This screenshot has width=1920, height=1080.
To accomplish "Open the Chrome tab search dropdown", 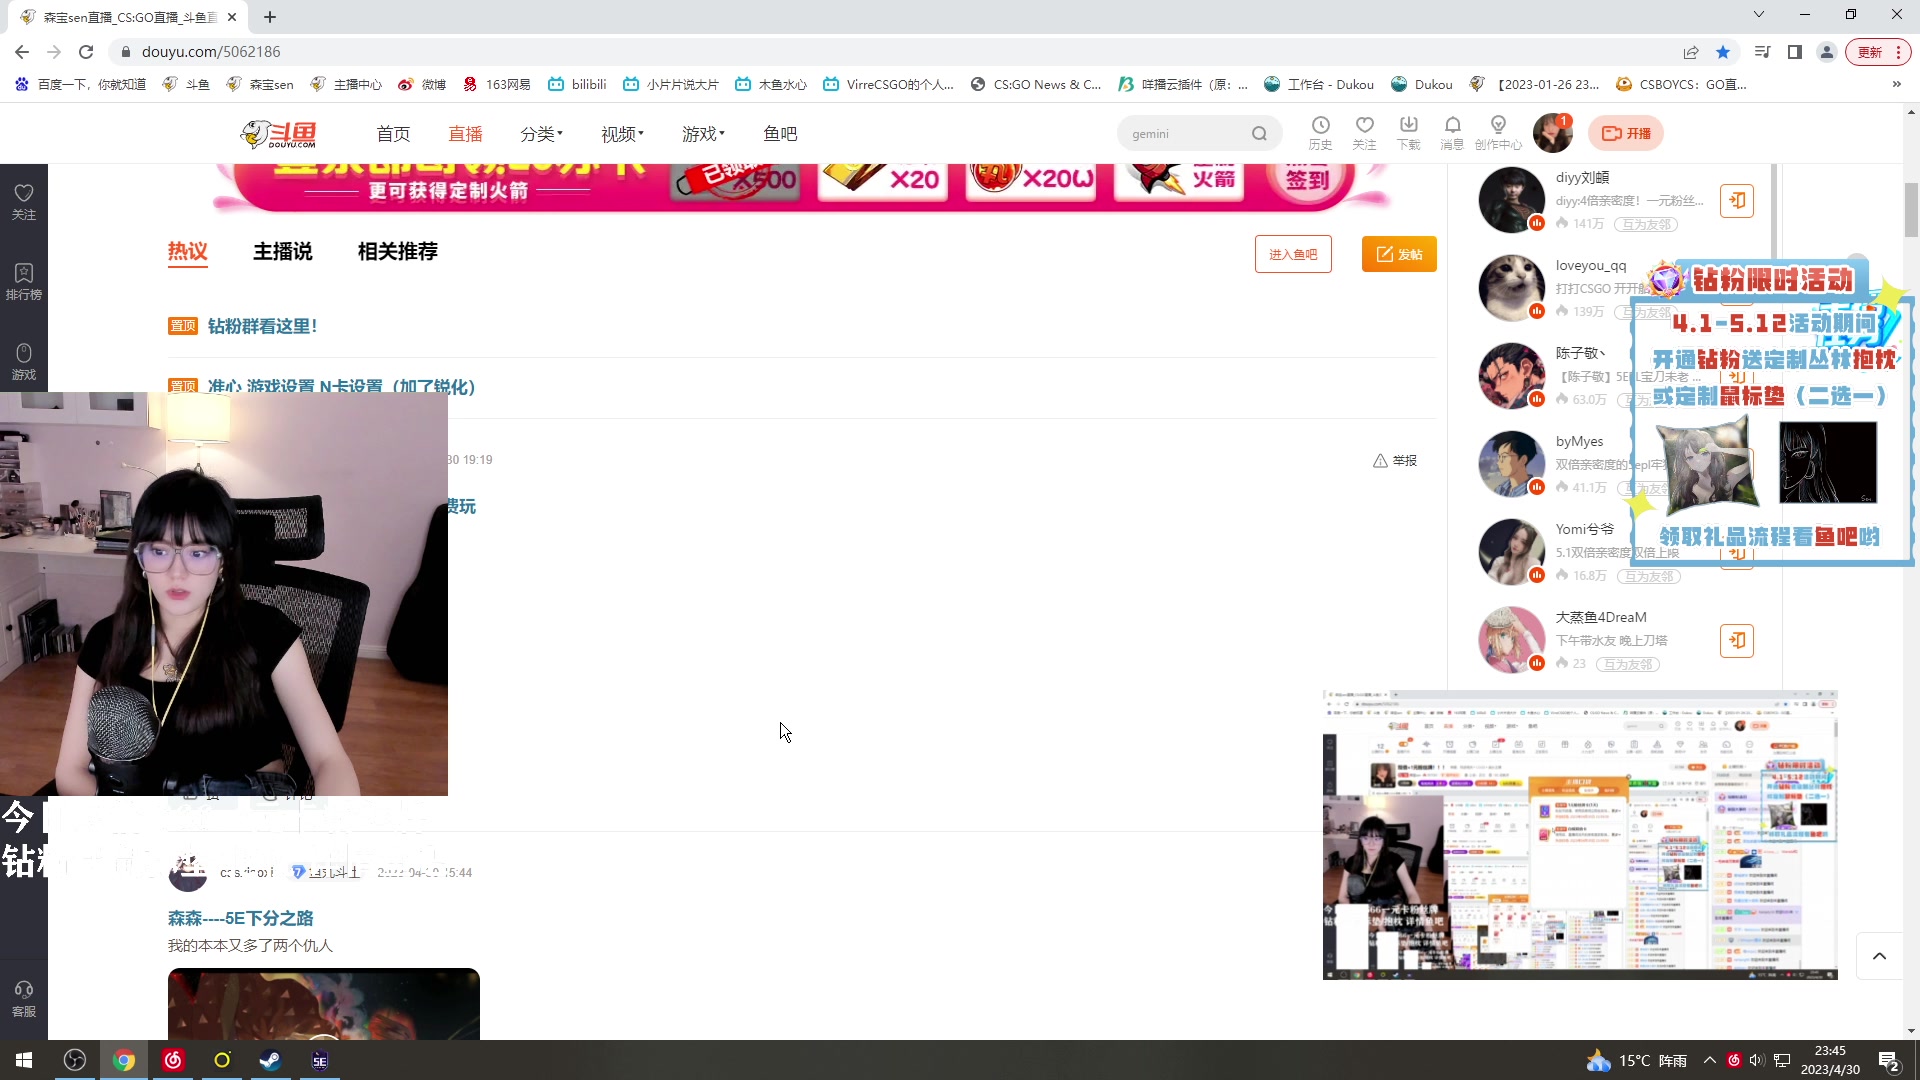I will pyautogui.click(x=1759, y=15).
